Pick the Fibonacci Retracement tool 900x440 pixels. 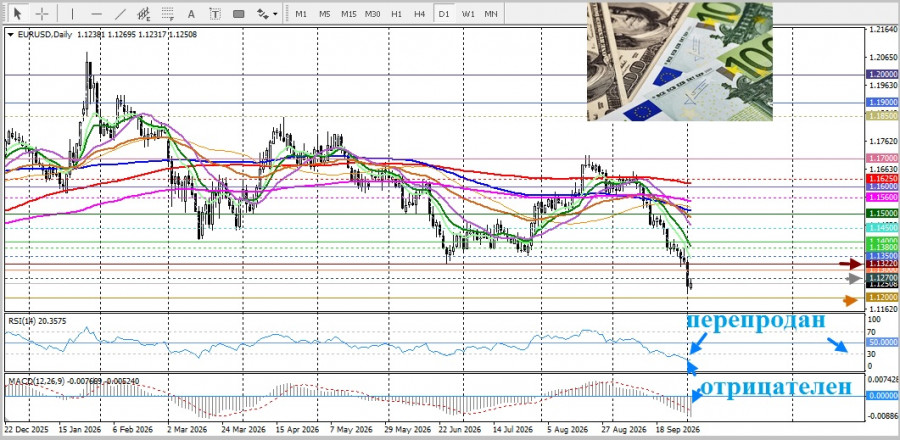point(168,13)
